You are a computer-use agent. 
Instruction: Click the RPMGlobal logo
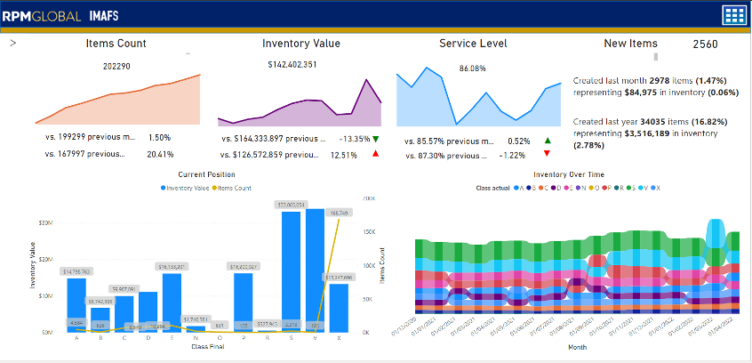click(x=41, y=16)
